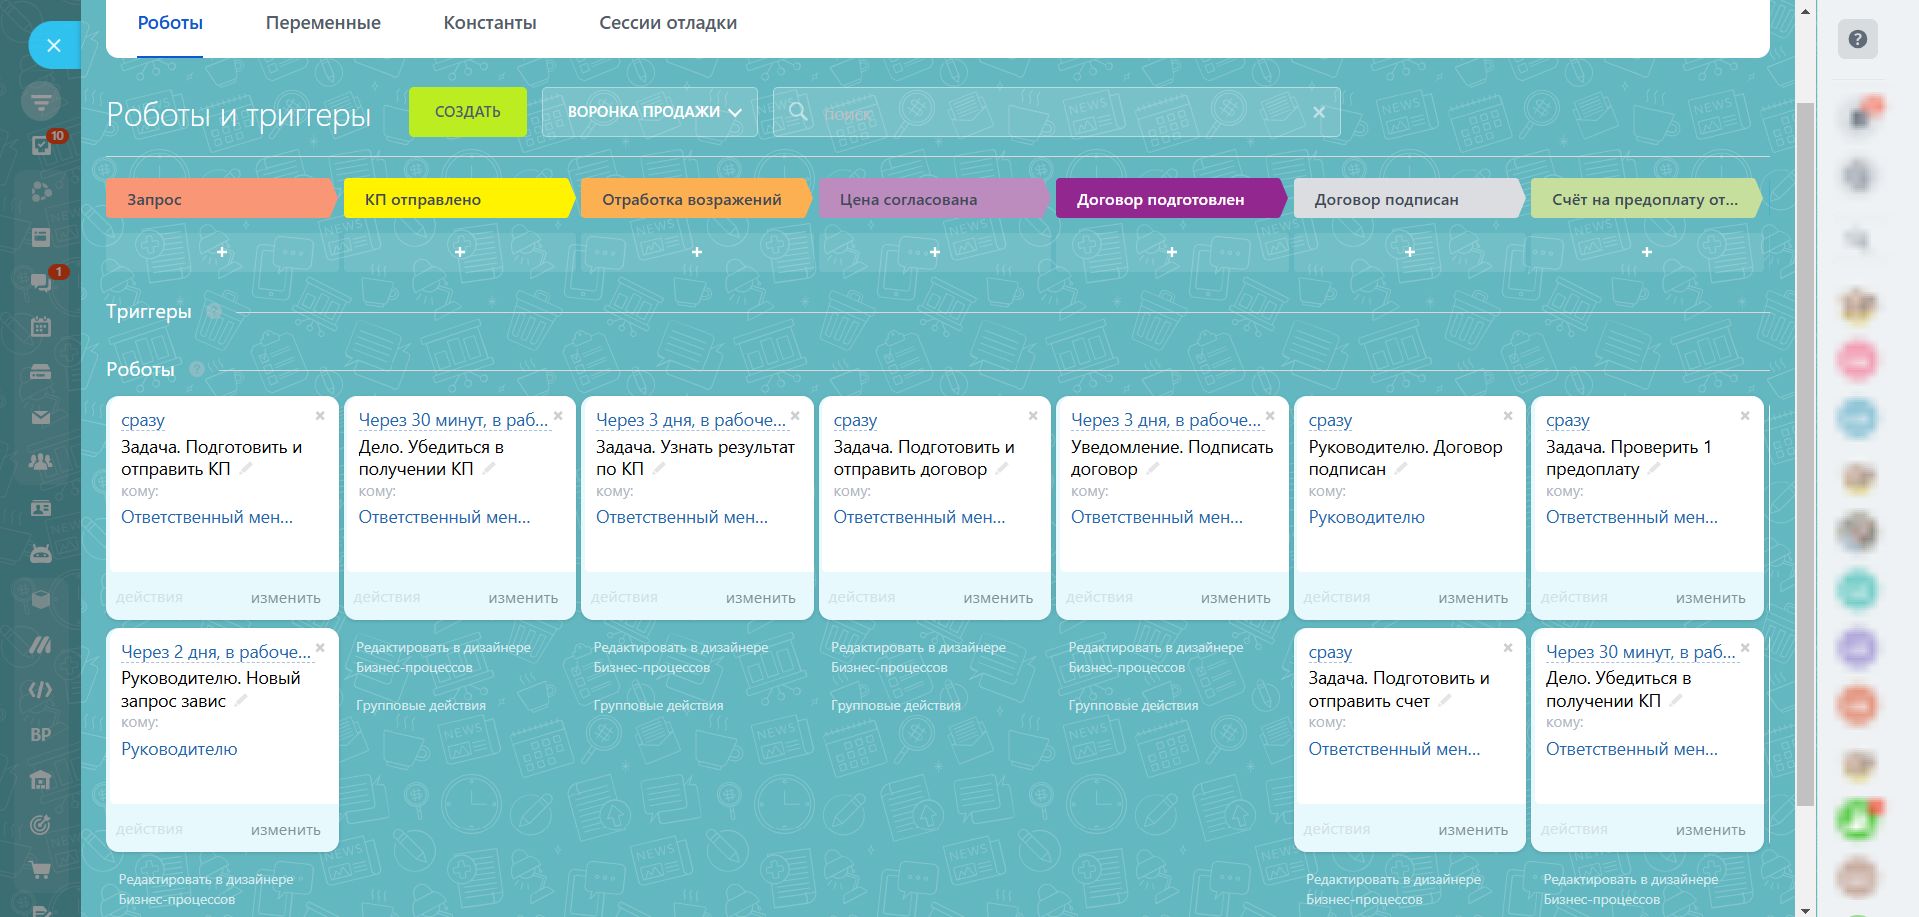Expand the 'Воронка продажи' dropdown
The height and width of the screenshot is (917, 1919).
pyautogui.click(x=650, y=112)
